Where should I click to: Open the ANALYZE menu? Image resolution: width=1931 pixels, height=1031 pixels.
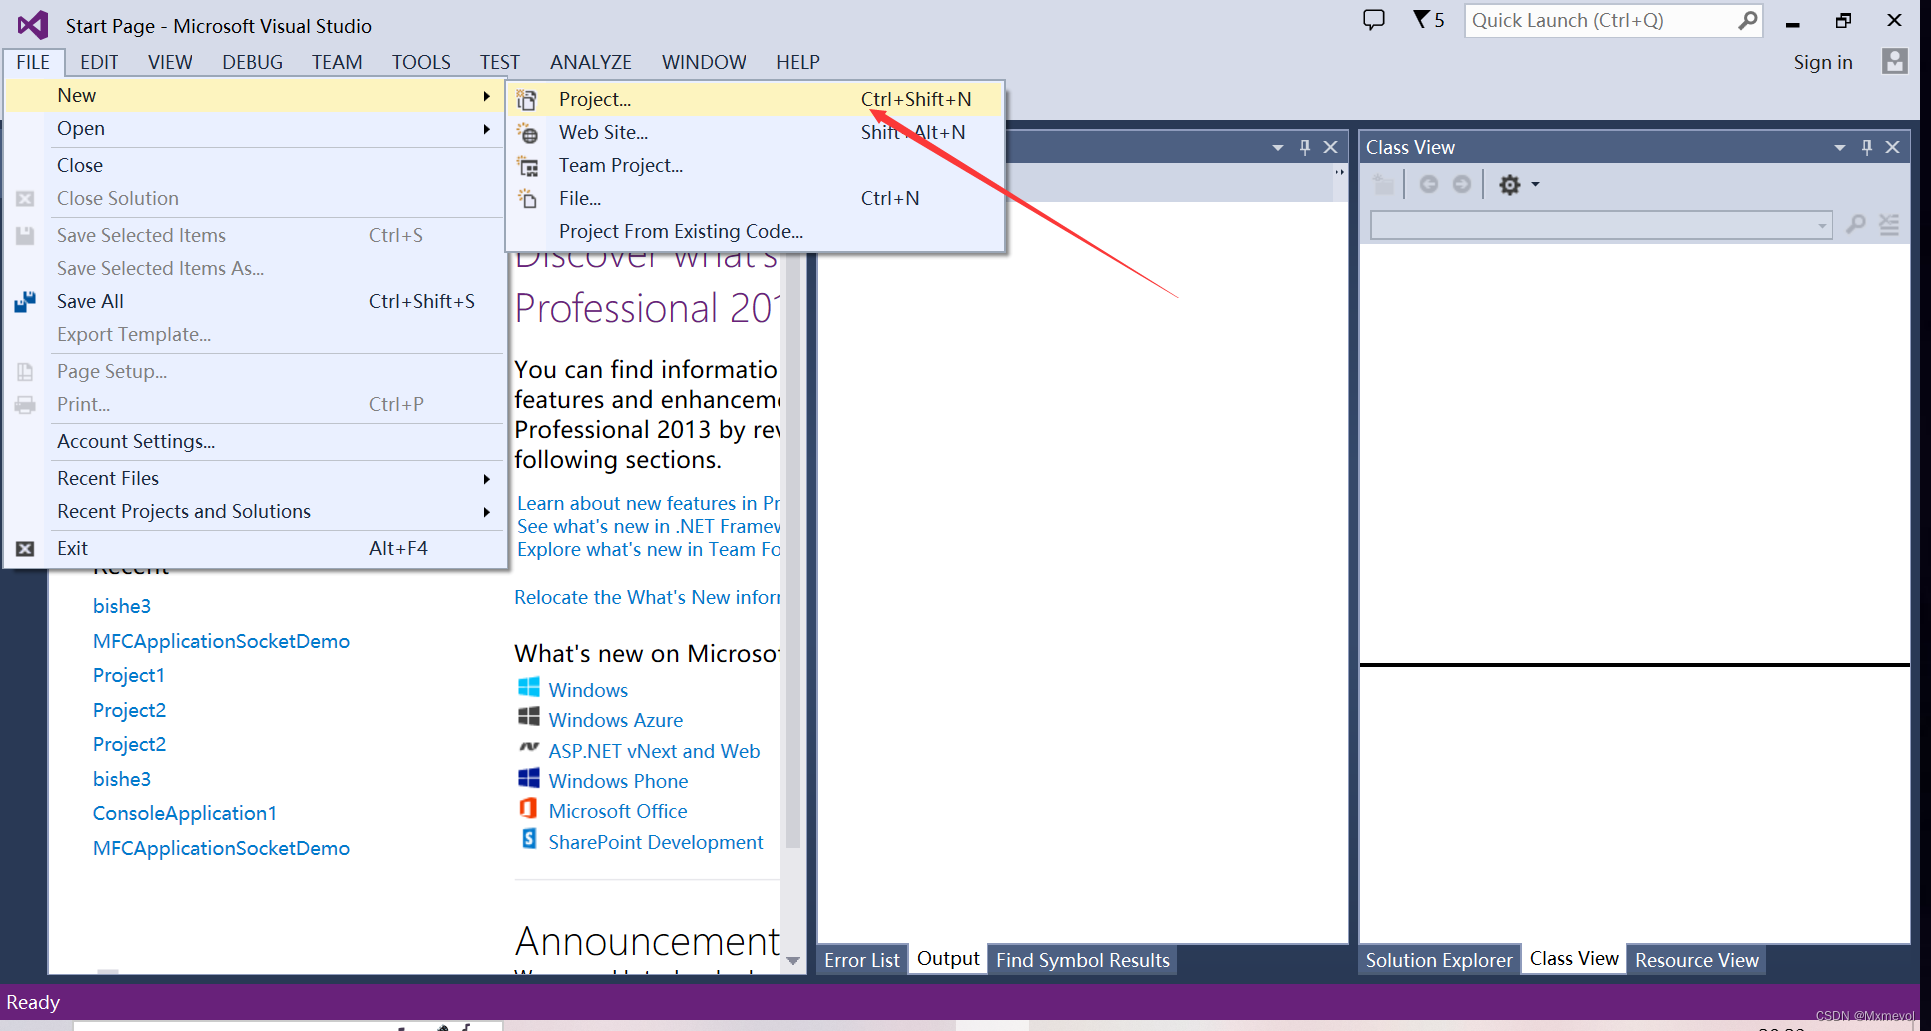[x=591, y=62]
